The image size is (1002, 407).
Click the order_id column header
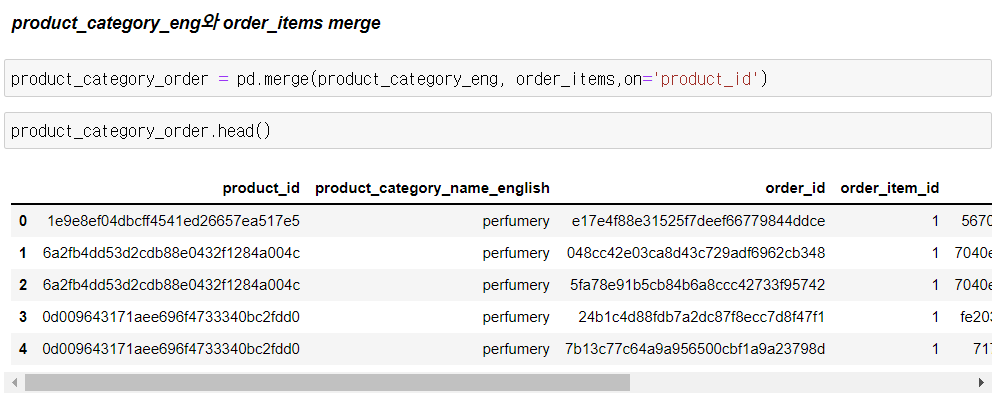(x=795, y=188)
